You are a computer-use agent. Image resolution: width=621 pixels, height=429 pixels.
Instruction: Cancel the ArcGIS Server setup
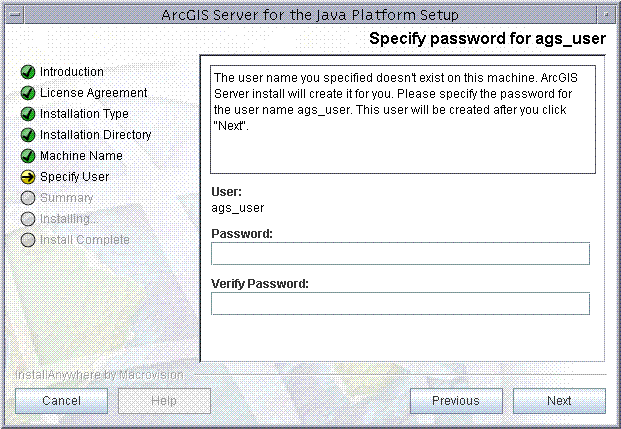click(x=61, y=401)
